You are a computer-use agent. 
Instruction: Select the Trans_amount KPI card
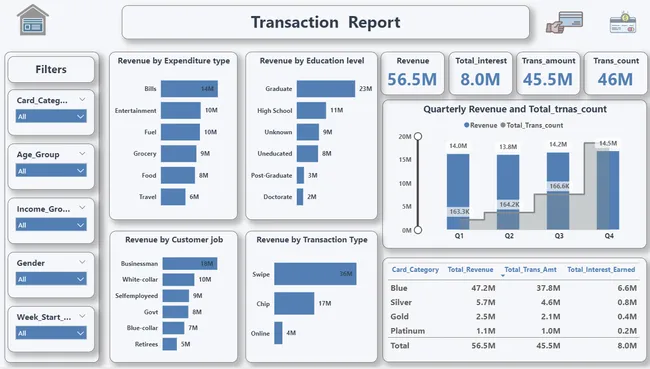pyautogui.click(x=548, y=73)
